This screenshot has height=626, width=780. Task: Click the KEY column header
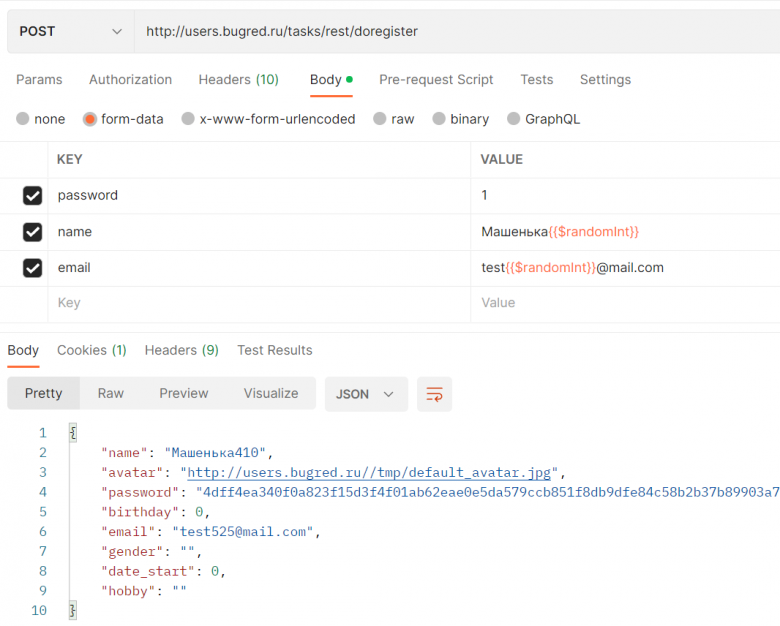(x=70, y=159)
